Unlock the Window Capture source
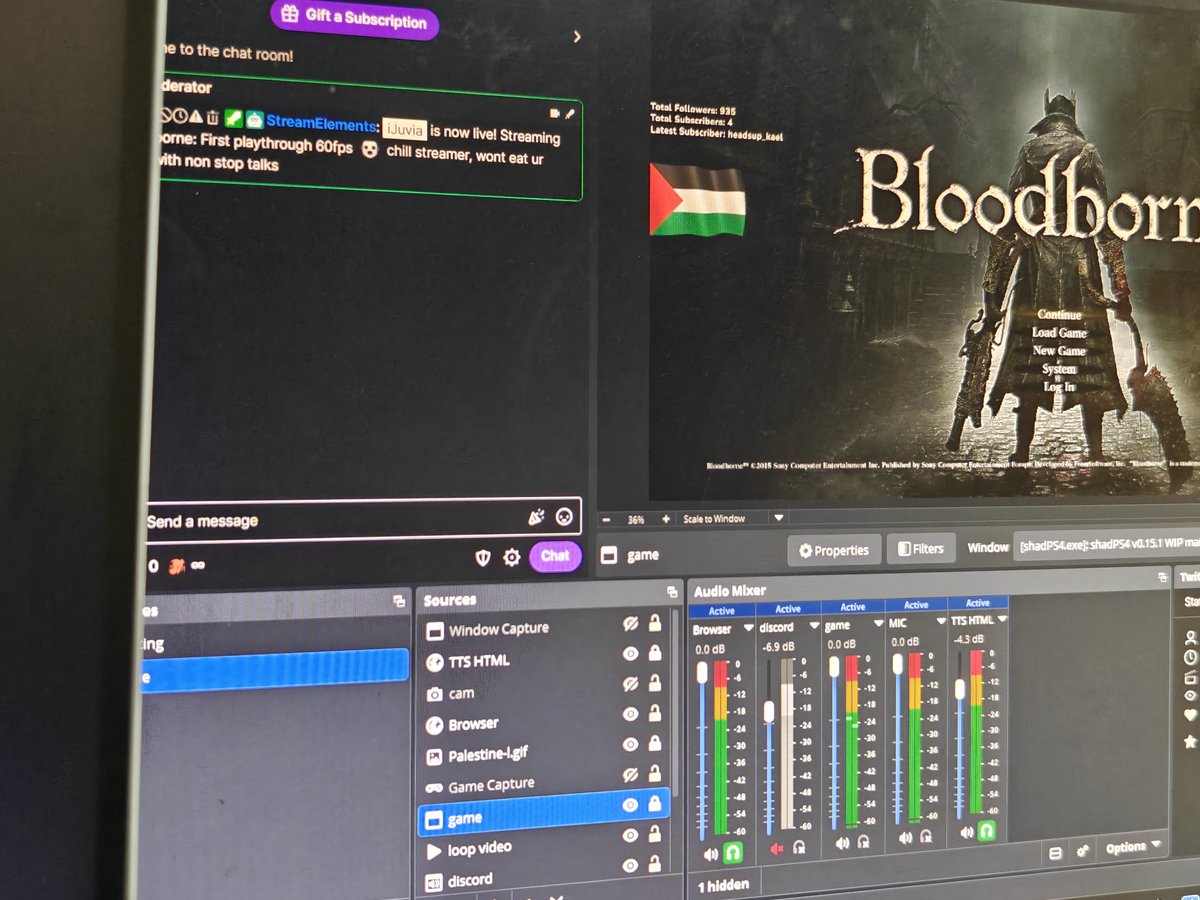Viewport: 1200px width, 900px height. (x=655, y=623)
